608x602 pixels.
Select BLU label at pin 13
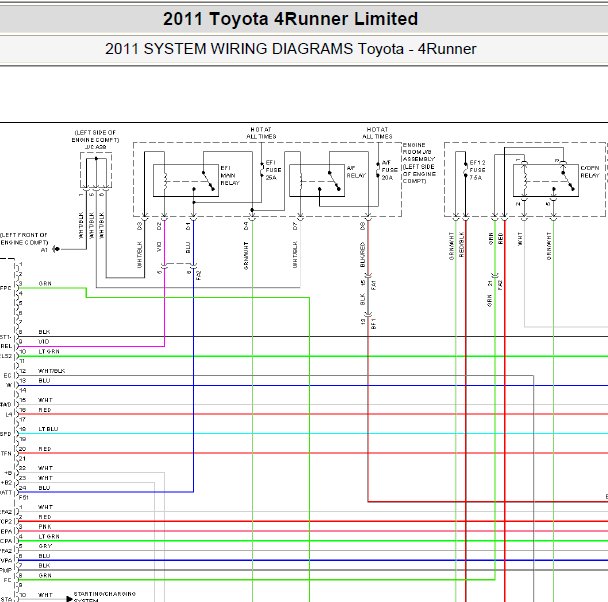[44, 380]
